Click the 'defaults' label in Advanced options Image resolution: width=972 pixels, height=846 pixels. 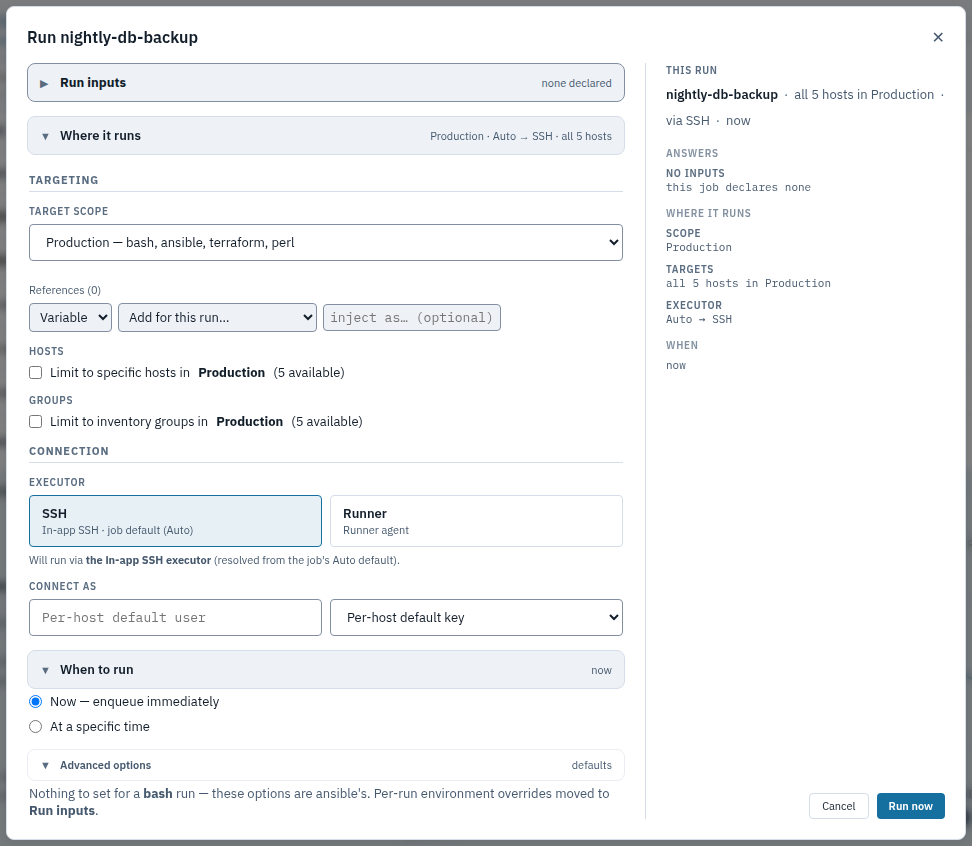click(x=591, y=765)
